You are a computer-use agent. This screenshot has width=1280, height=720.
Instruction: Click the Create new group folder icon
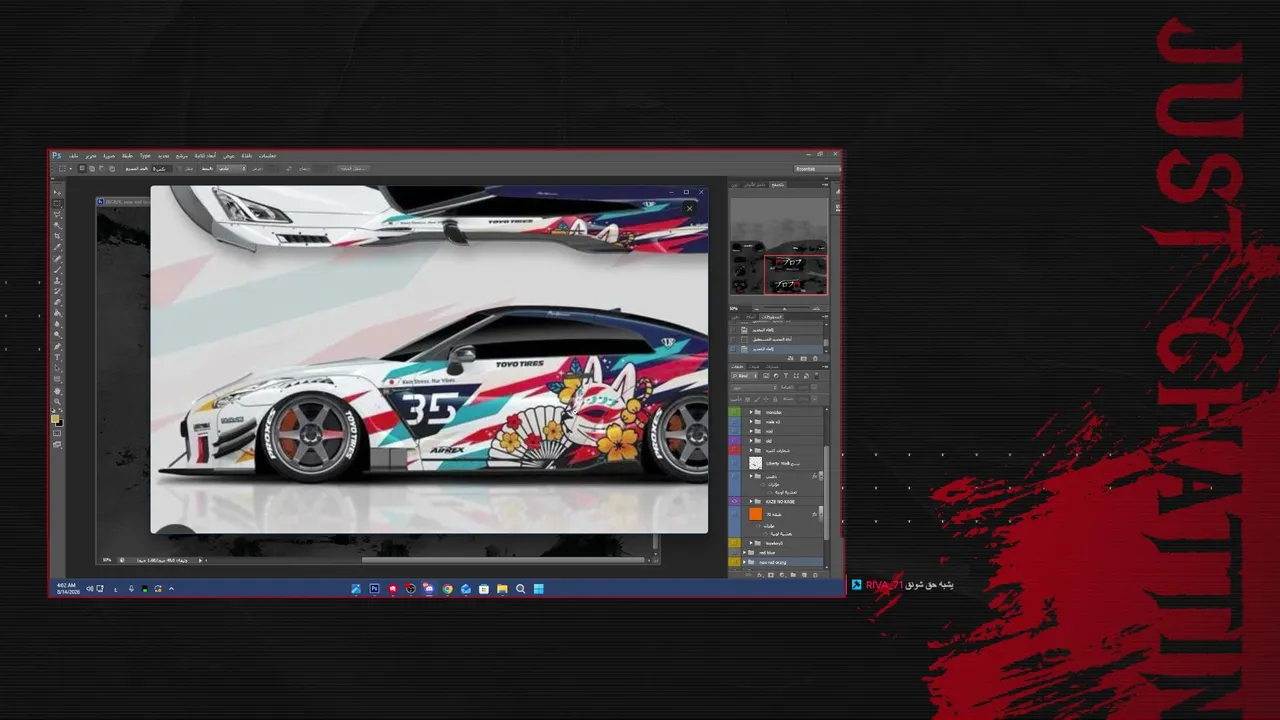(x=793, y=575)
